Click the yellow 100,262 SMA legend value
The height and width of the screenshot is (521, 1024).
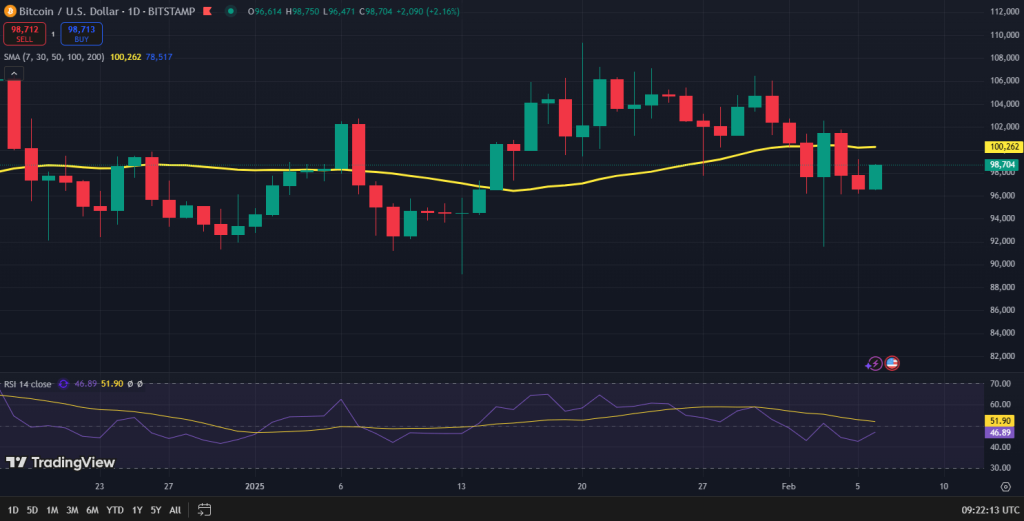[125, 57]
